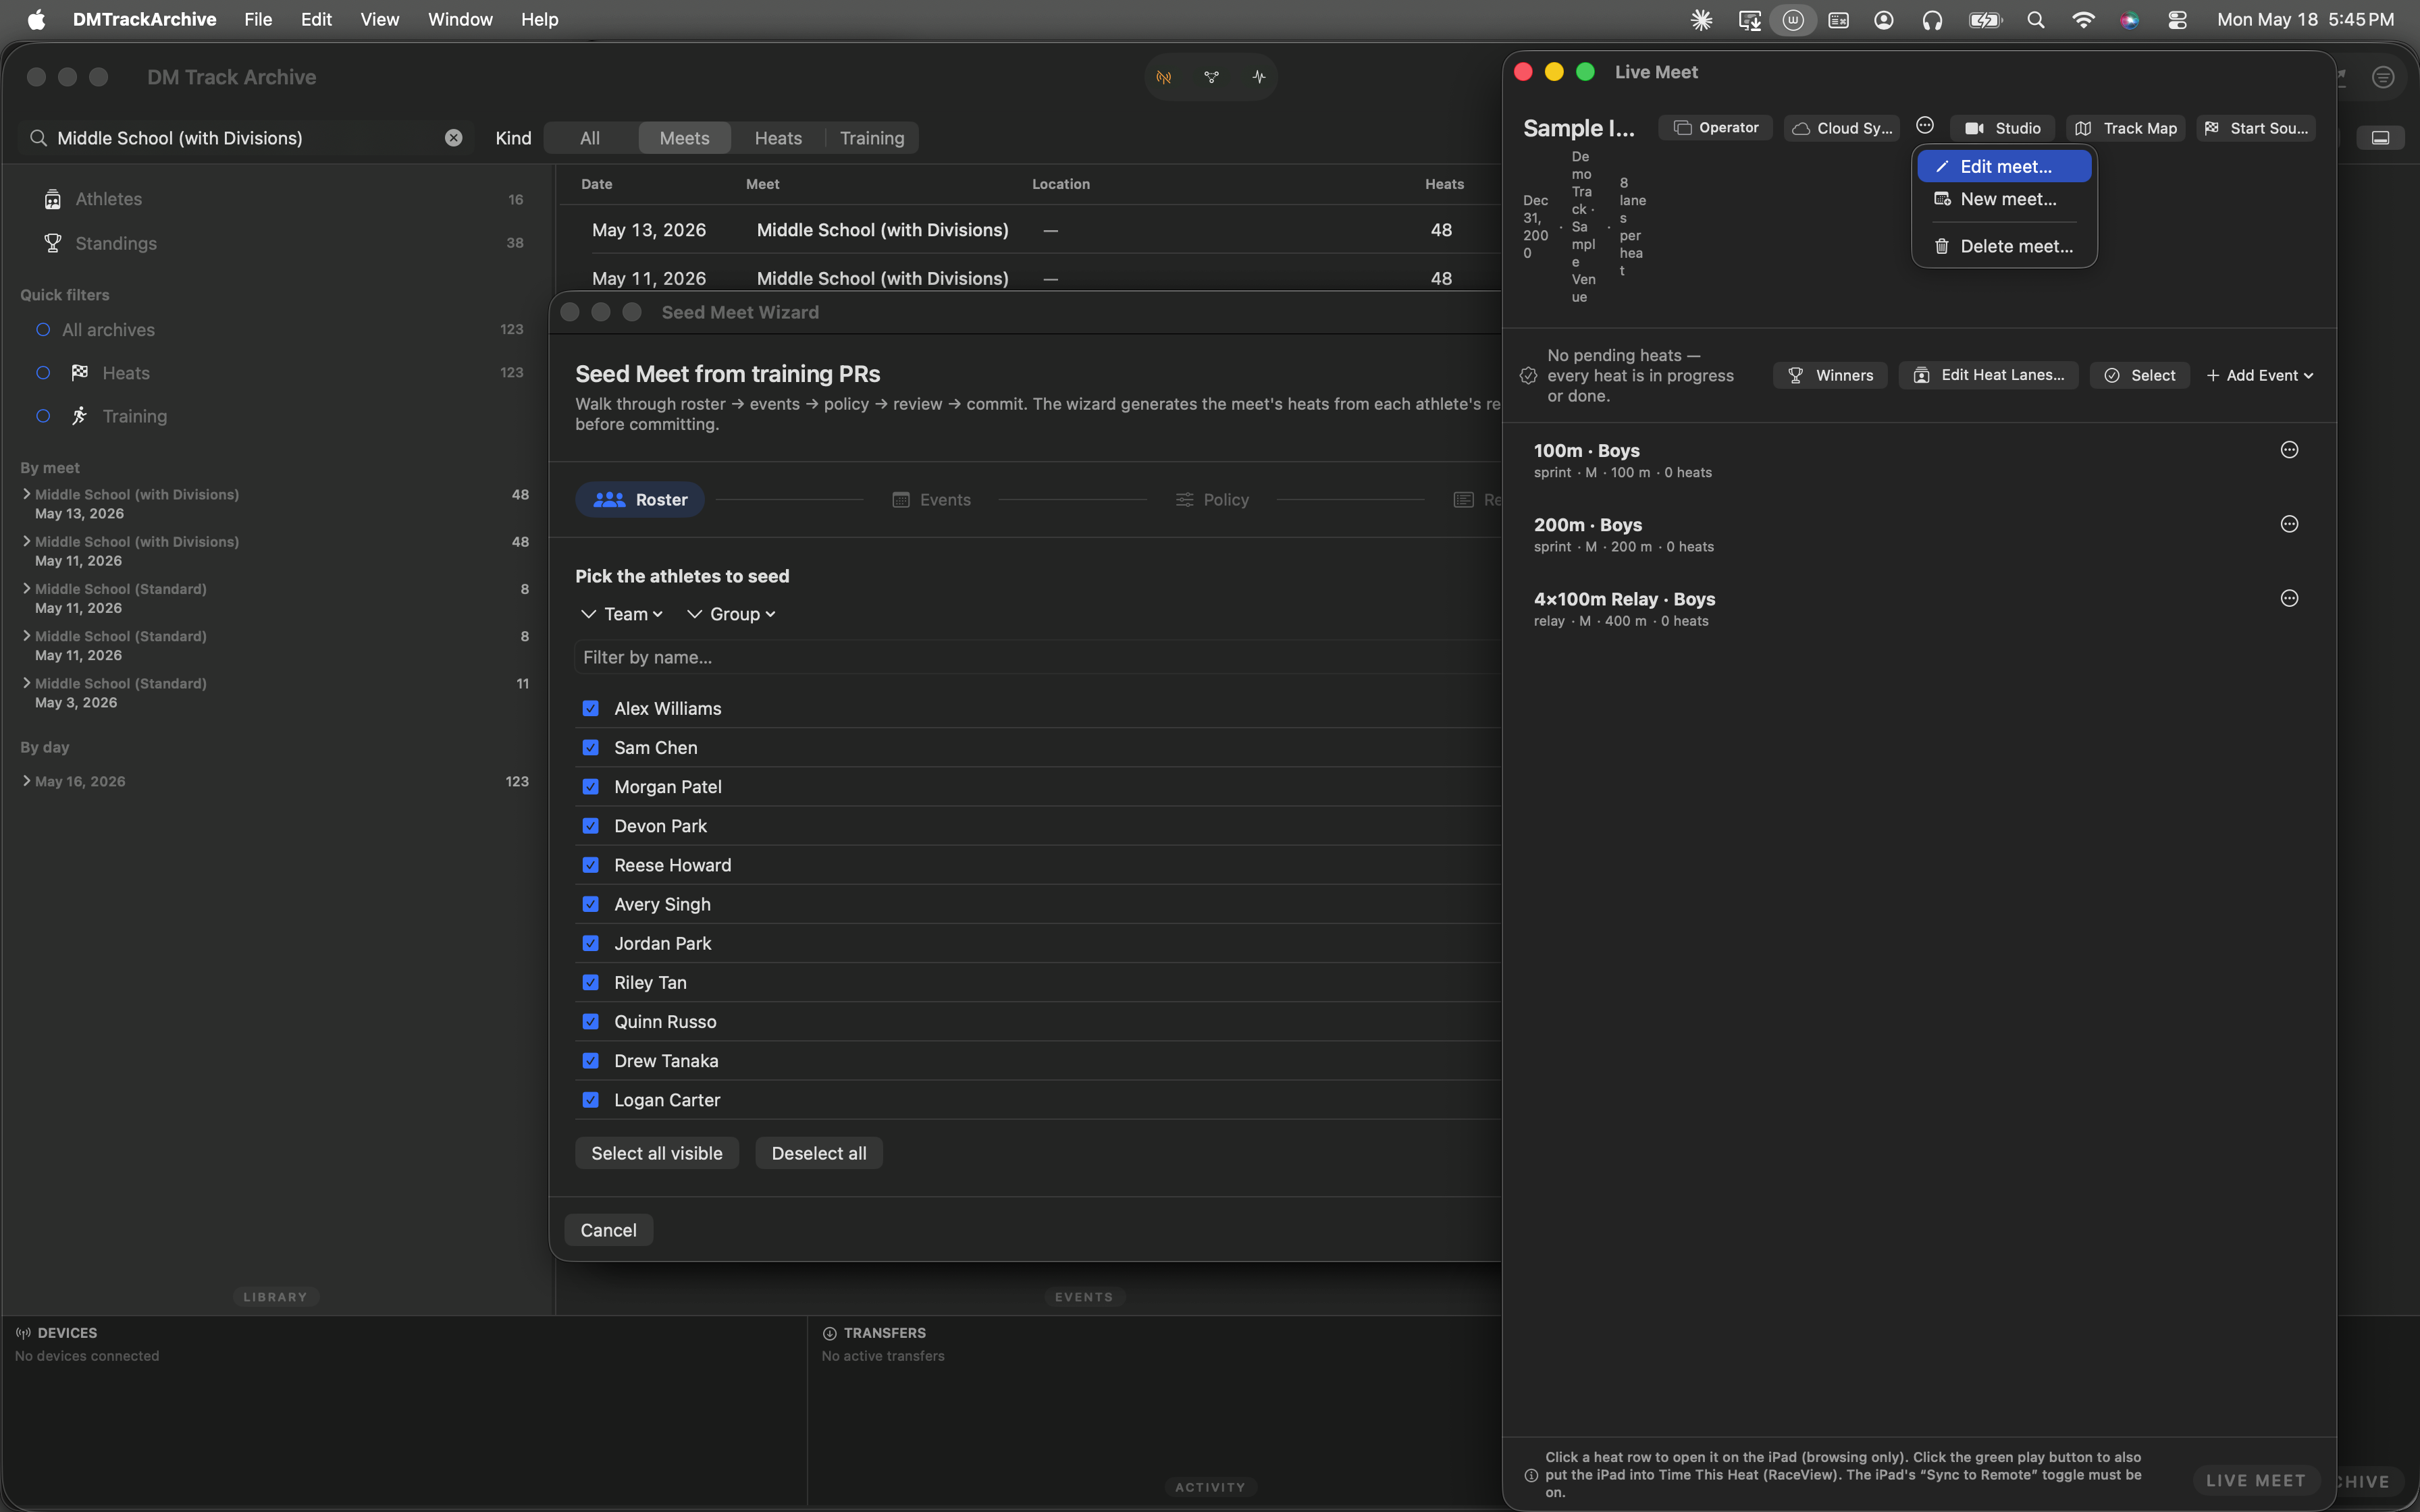Viewport: 2420px width, 1512px height.
Task: Uncheck Riley Tan in the roster
Action: [590, 982]
